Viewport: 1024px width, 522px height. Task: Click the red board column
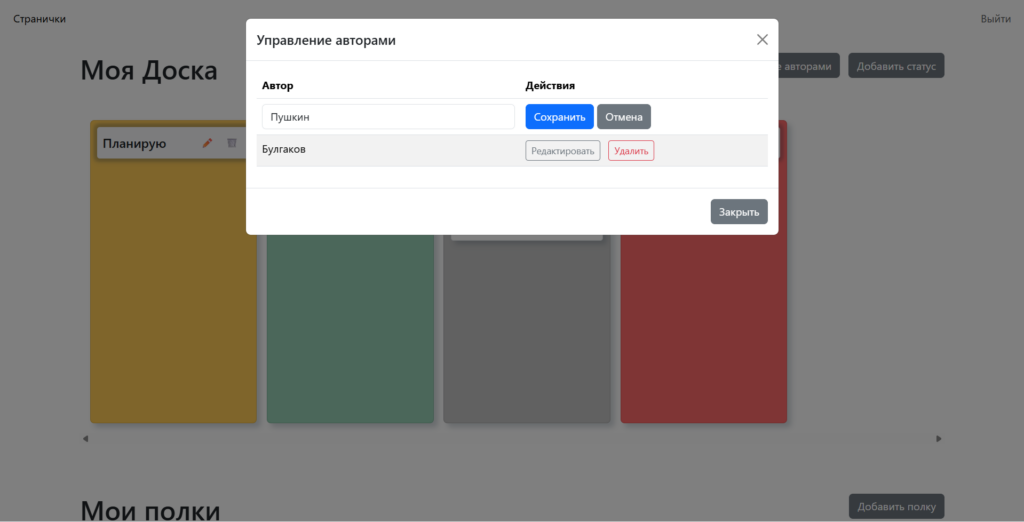(x=703, y=330)
